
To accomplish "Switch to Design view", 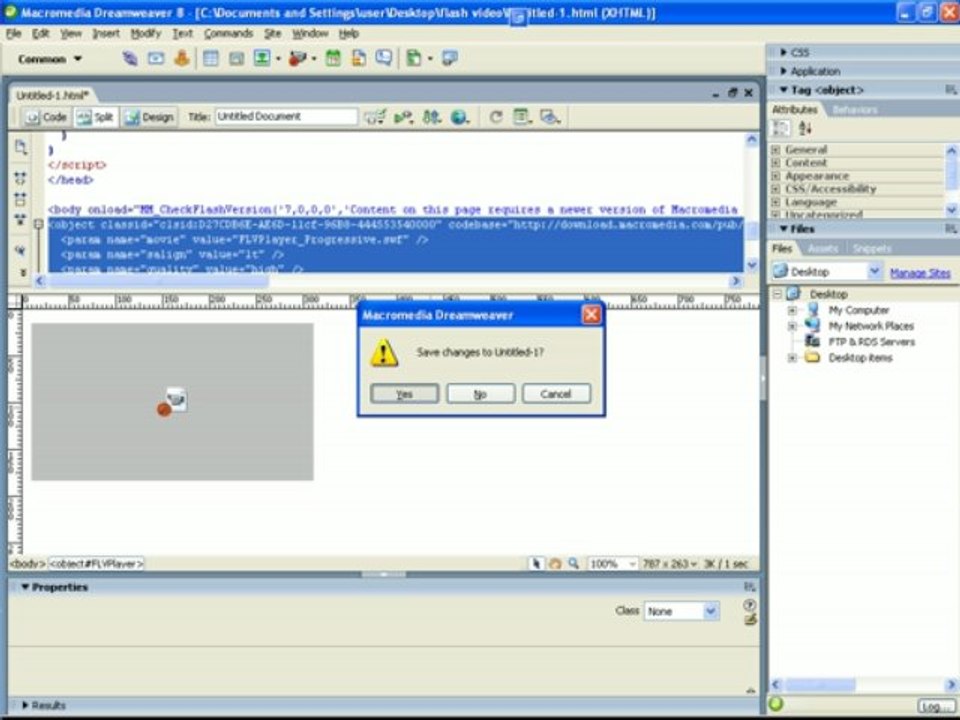I will coord(149,117).
